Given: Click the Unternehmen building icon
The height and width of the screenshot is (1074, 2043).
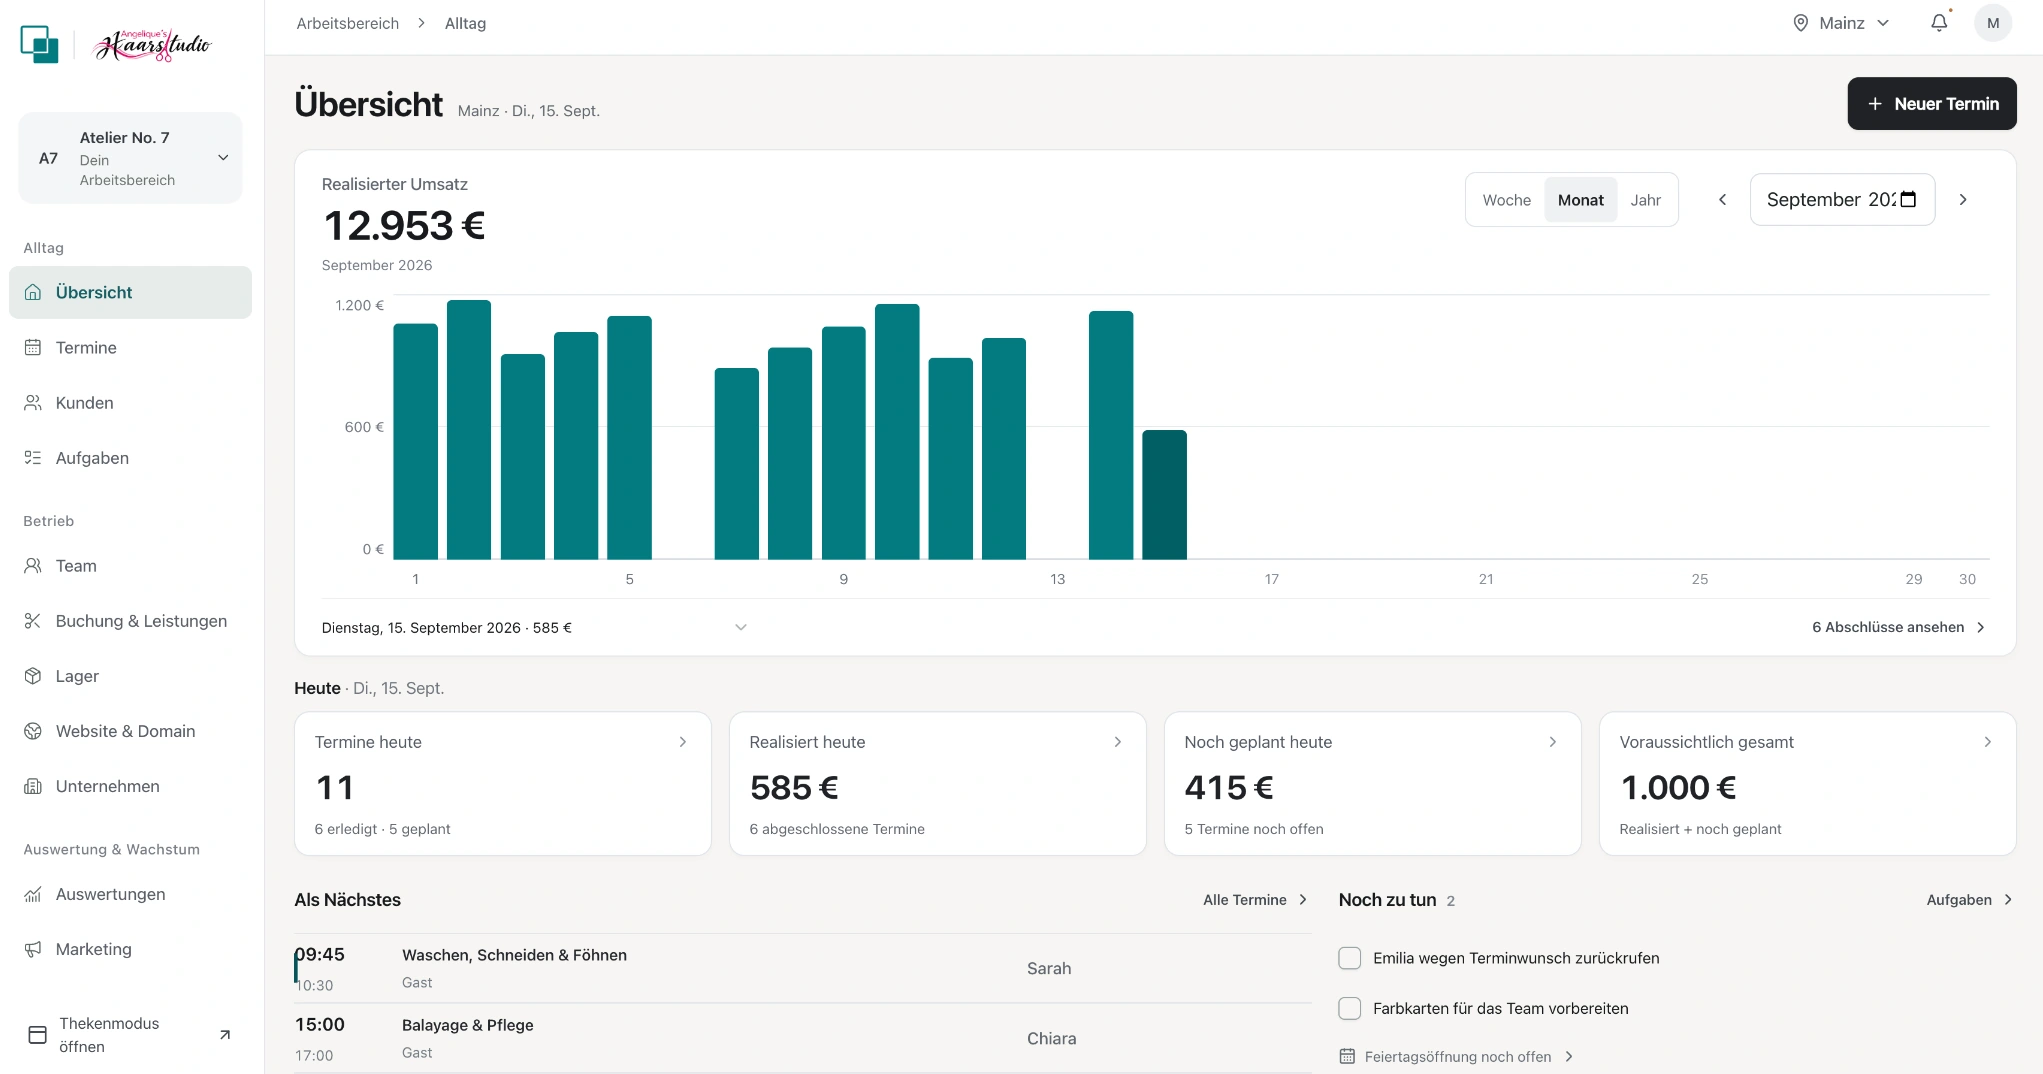Looking at the screenshot, I should click(x=33, y=785).
